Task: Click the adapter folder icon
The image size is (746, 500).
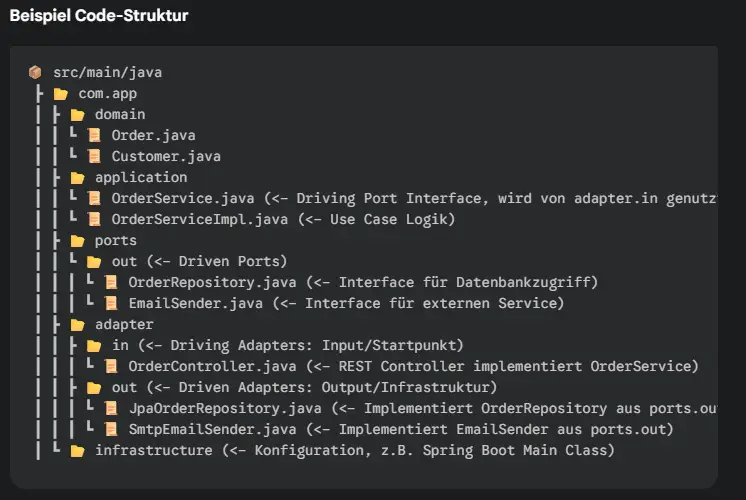Action: click(x=77, y=324)
